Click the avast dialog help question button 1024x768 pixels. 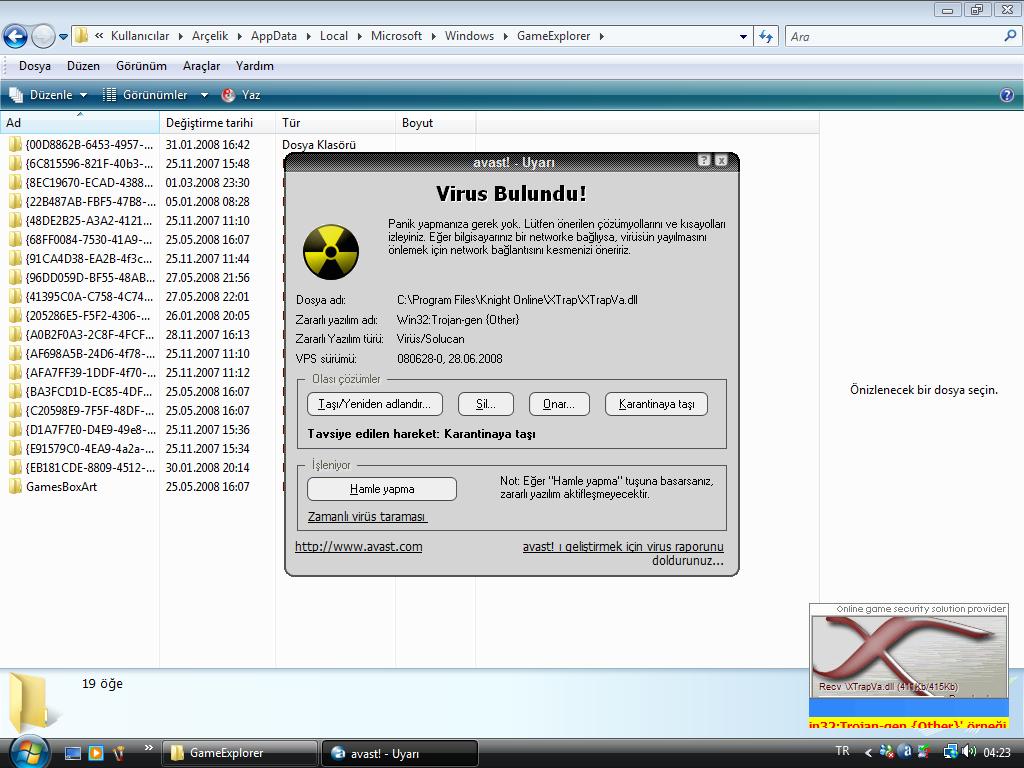pos(703,161)
